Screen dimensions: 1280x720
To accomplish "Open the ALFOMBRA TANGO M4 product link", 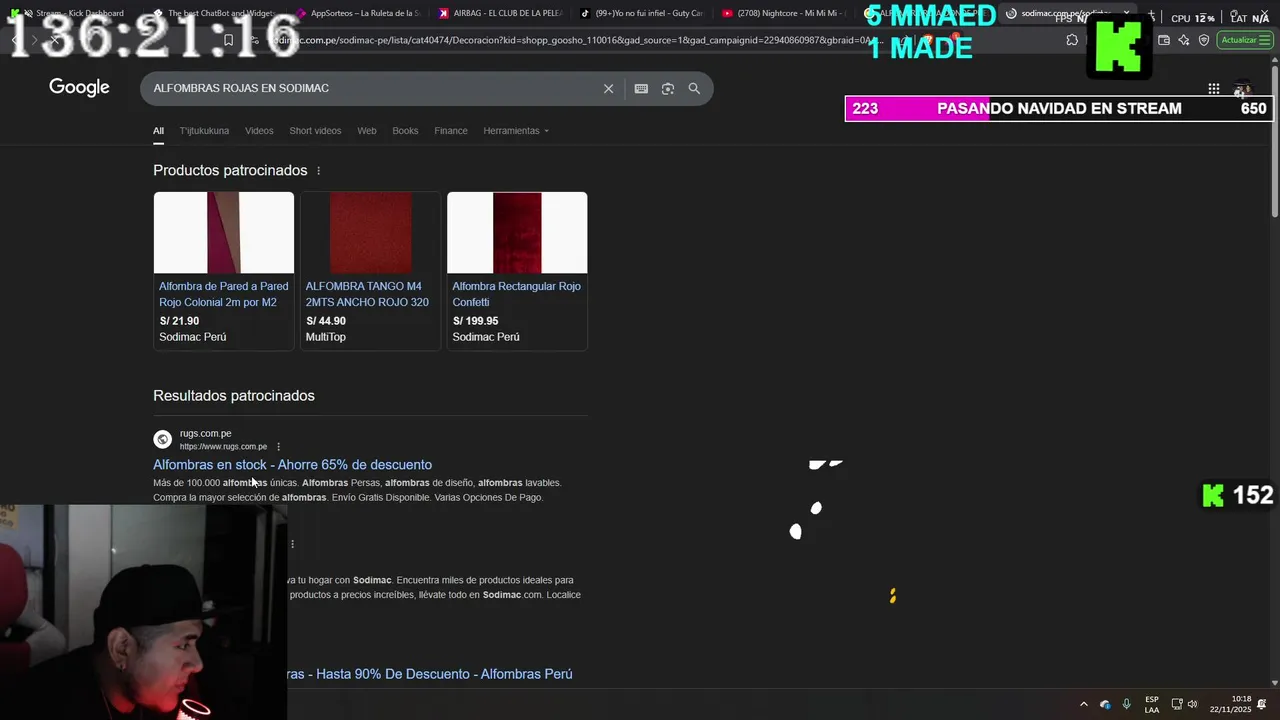I will pyautogui.click(x=367, y=294).
